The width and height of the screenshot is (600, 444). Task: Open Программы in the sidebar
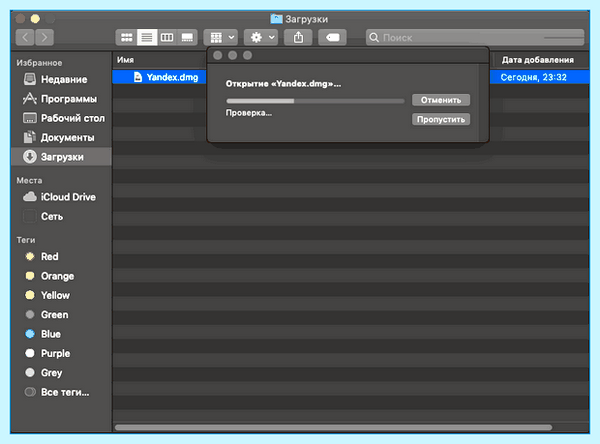tap(60, 99)
